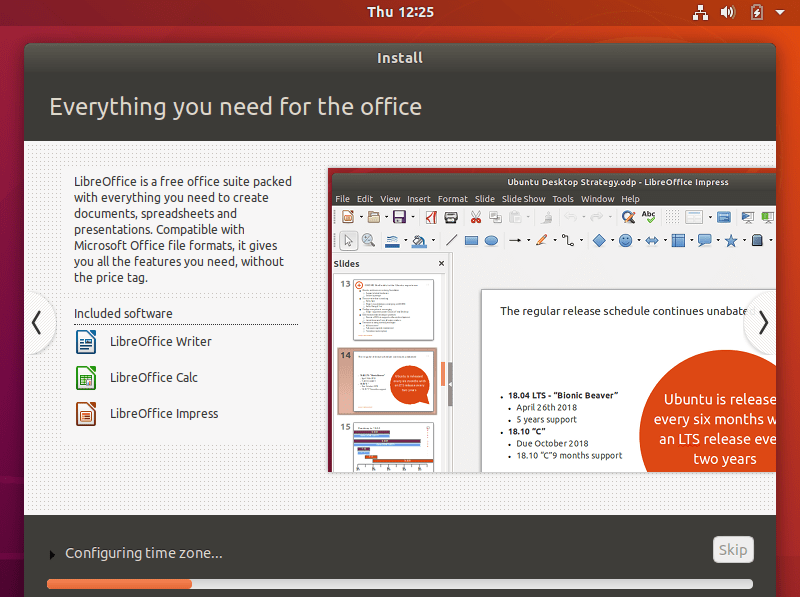Close the Slides panel with the X
Screen dimensions: 800x597
[441, 263]
